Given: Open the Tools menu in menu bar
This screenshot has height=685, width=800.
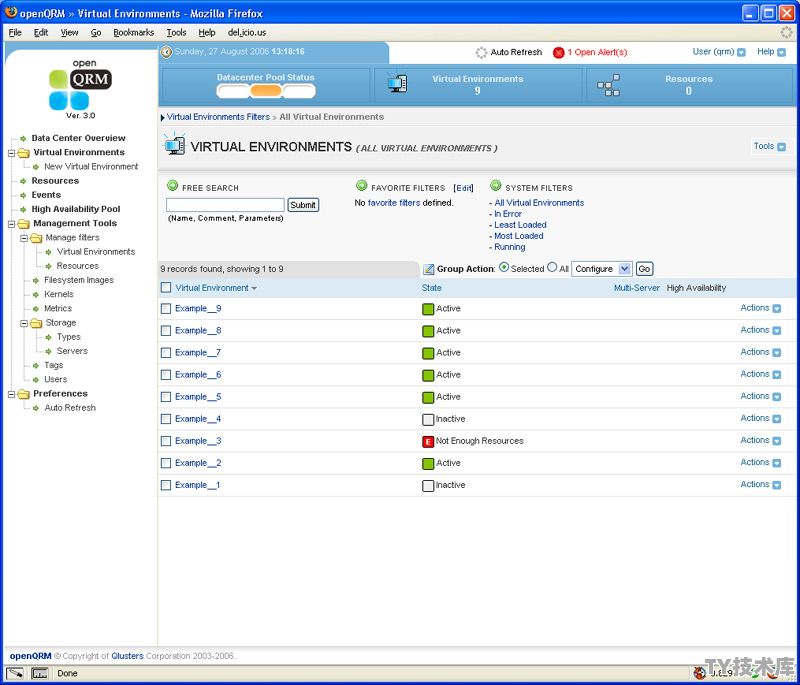Looking at the screenshot, I should click(x=176, y=33).
